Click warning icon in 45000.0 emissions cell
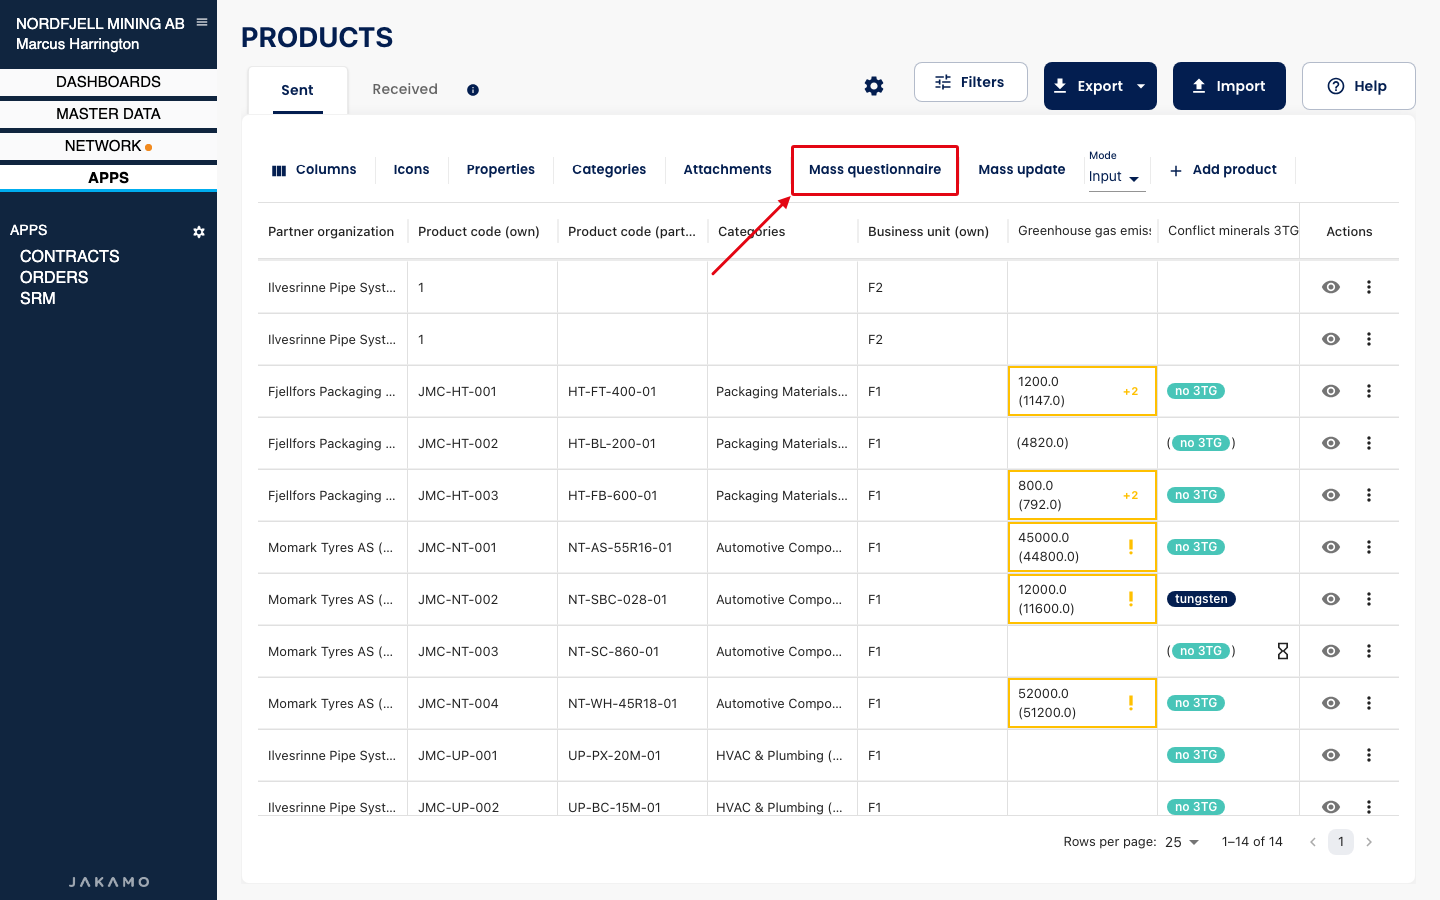Image resolution: width=1440 pixels, height=900 pixels. (x=1131, y=547)
